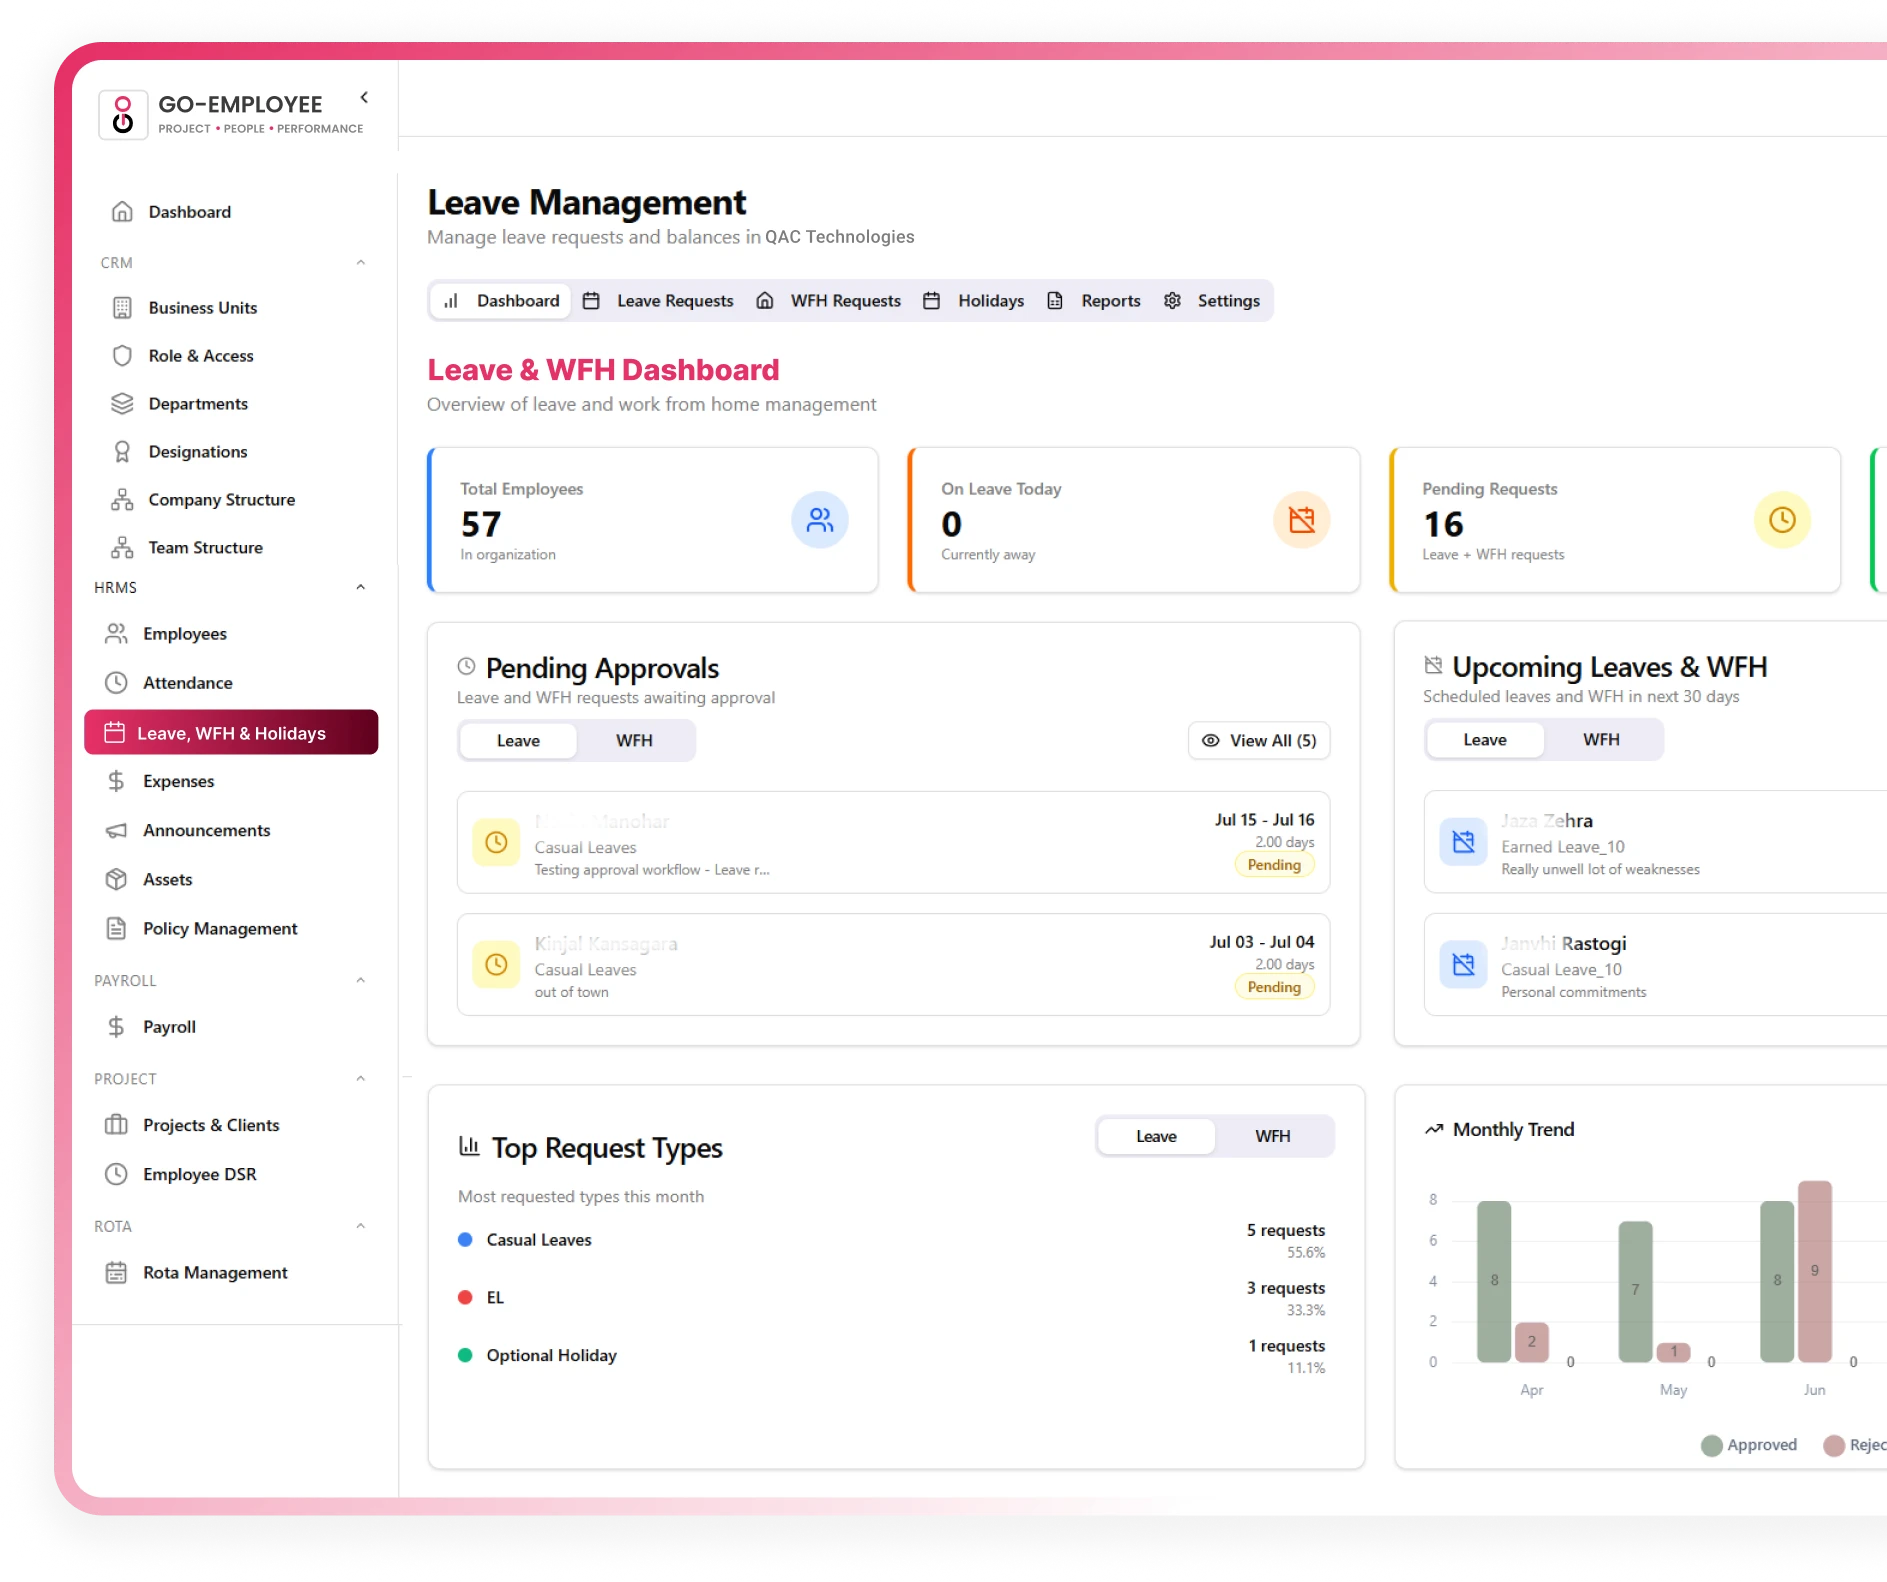Select Leave toggle in Upcoming Leaves & WFH
This screenshot has width=1887, height=1582.
[x=1485, y=740]
